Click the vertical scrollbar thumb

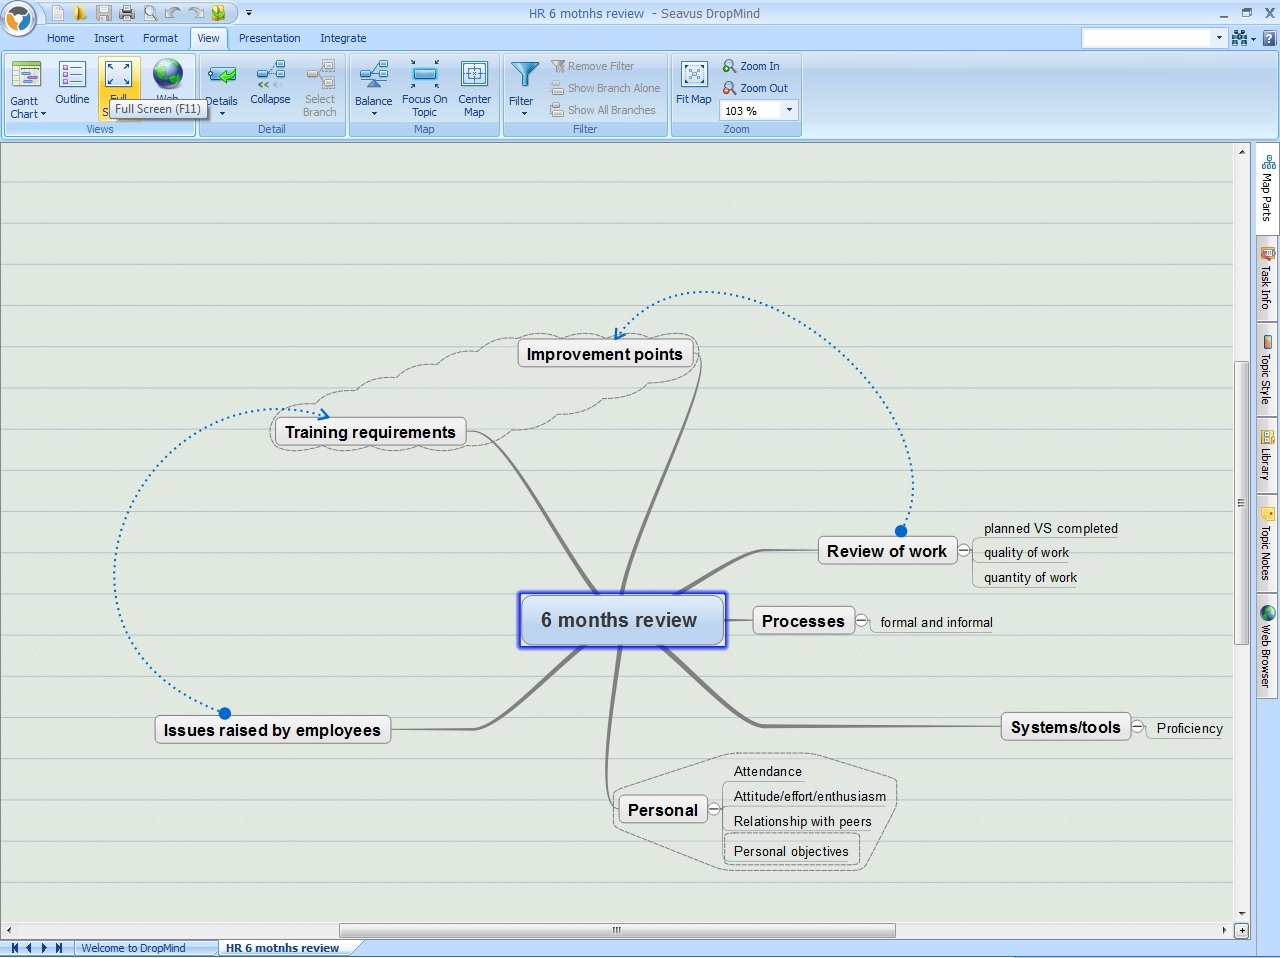[1242, 503]
